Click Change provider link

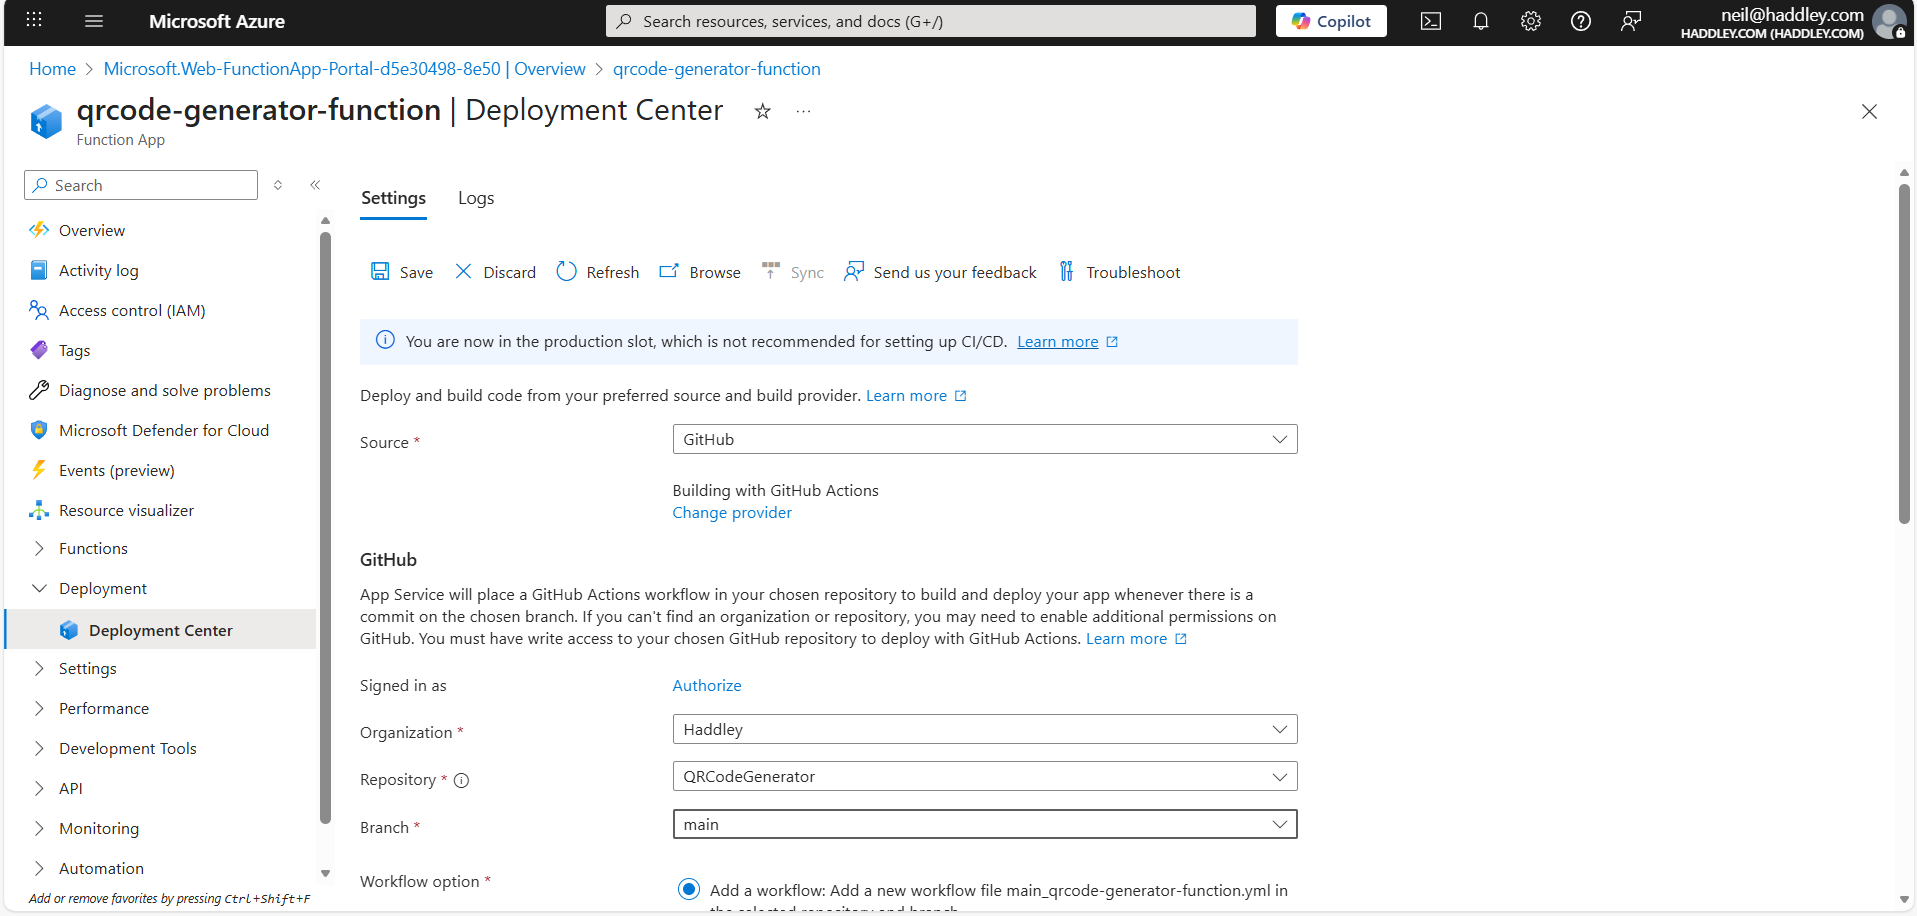731,512
